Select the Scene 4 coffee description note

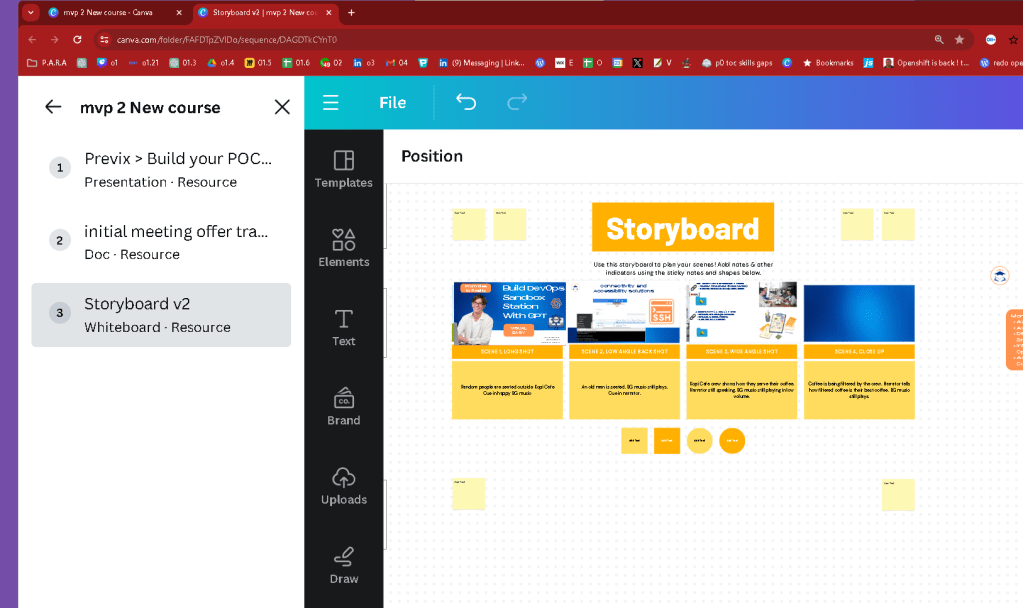(859, 390)
